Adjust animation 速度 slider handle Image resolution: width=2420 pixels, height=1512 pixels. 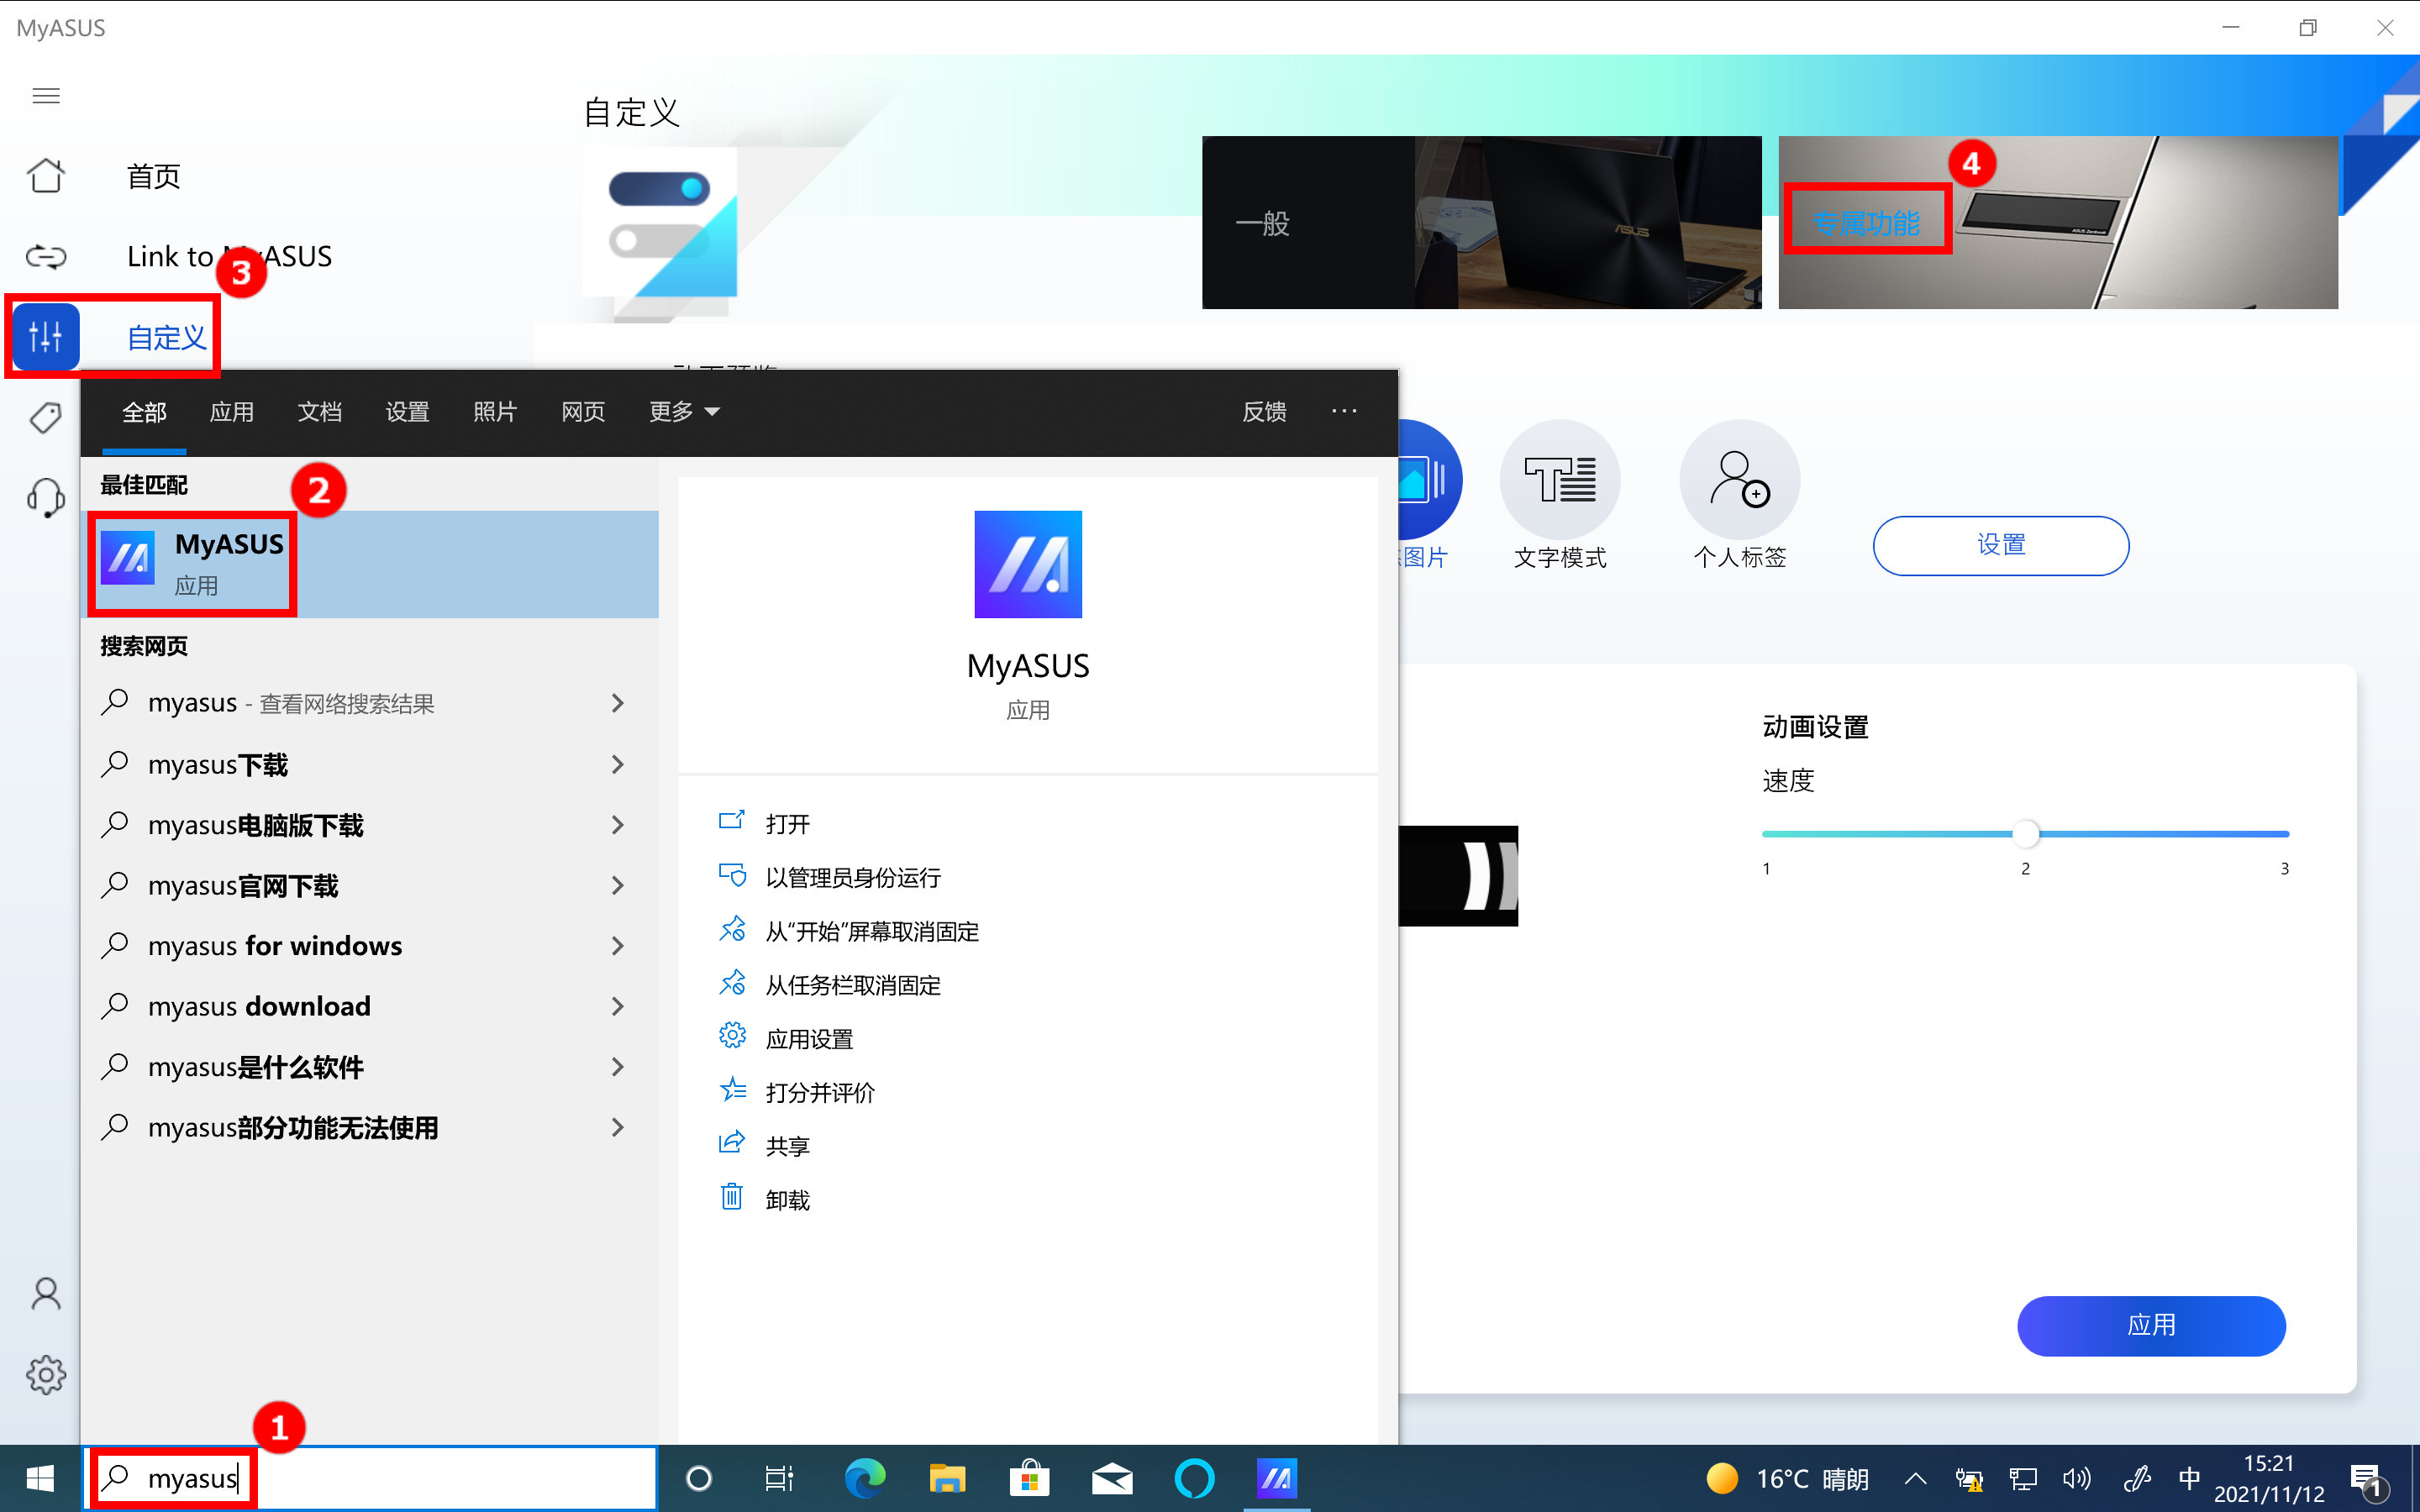2025,833
